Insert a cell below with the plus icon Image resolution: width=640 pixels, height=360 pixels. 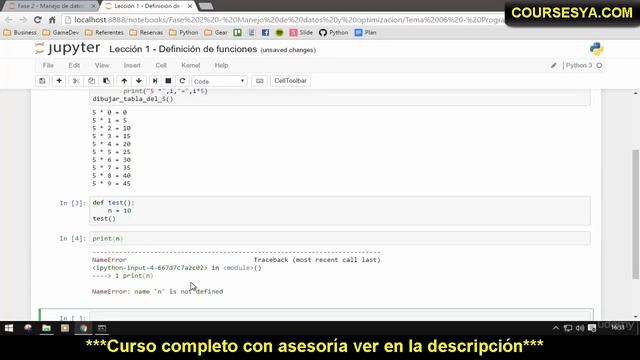[x=59, y=81]
